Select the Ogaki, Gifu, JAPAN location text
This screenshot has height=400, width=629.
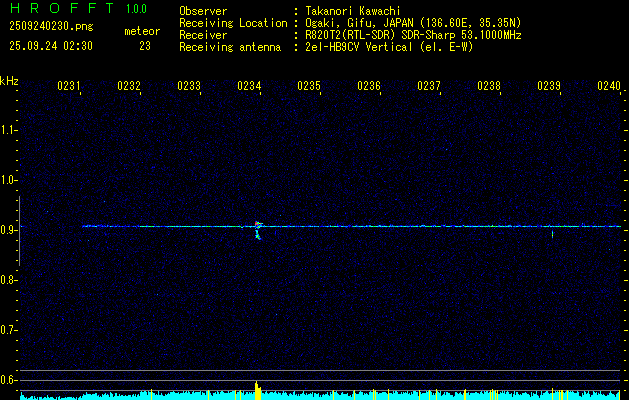coord(414,23)
